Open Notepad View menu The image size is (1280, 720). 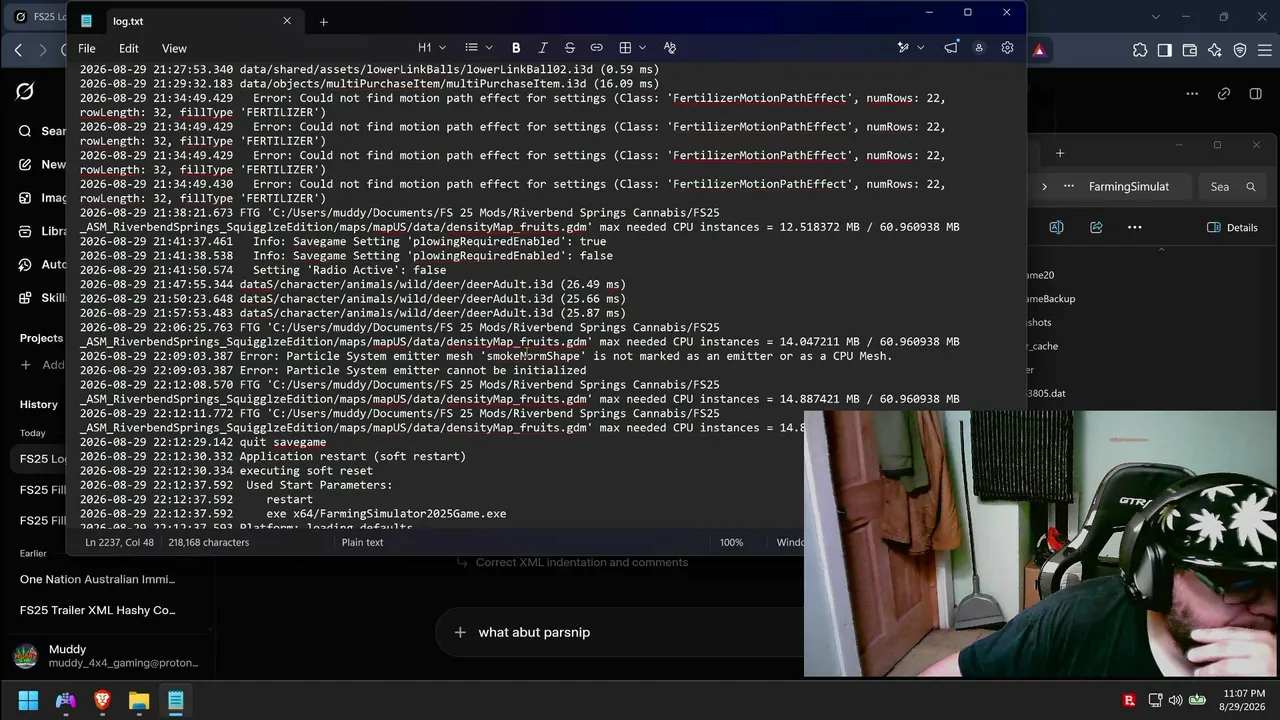(x=174, y=48)
